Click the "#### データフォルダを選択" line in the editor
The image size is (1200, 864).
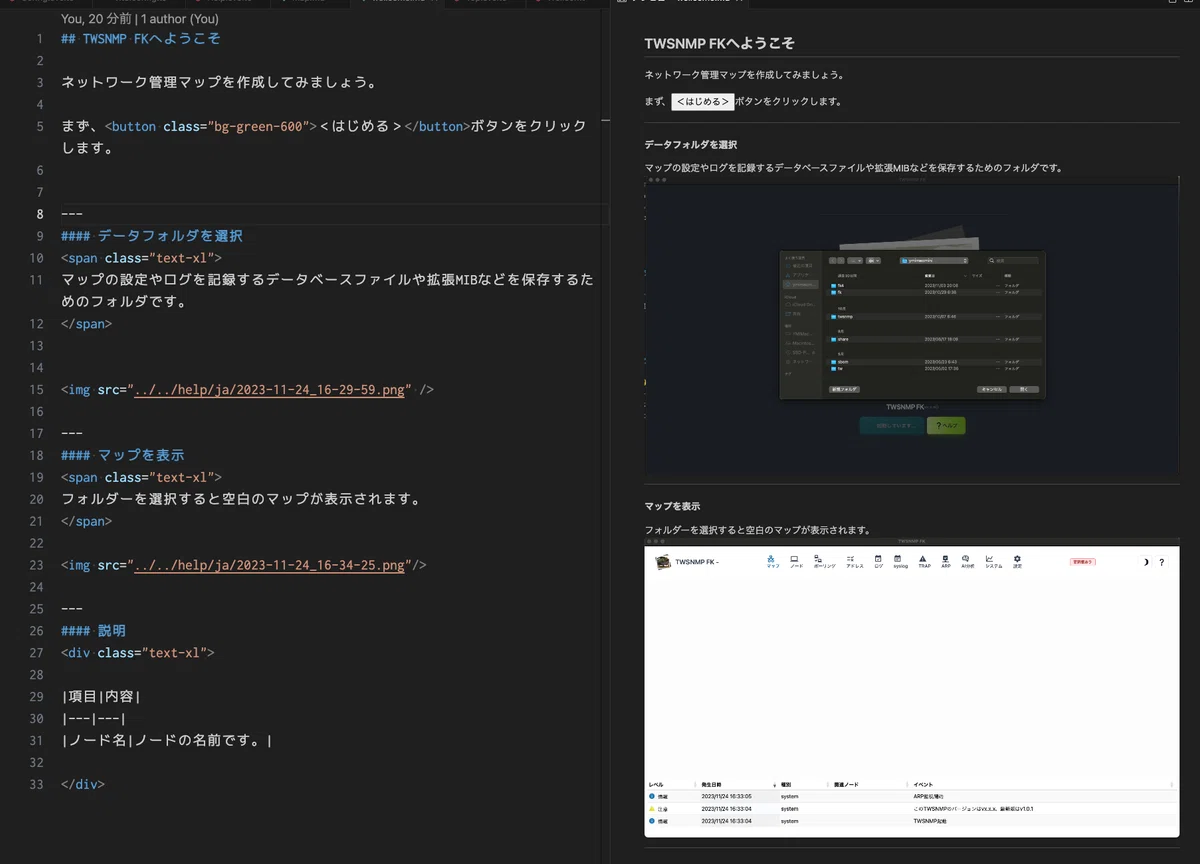(x=152, y=236)
